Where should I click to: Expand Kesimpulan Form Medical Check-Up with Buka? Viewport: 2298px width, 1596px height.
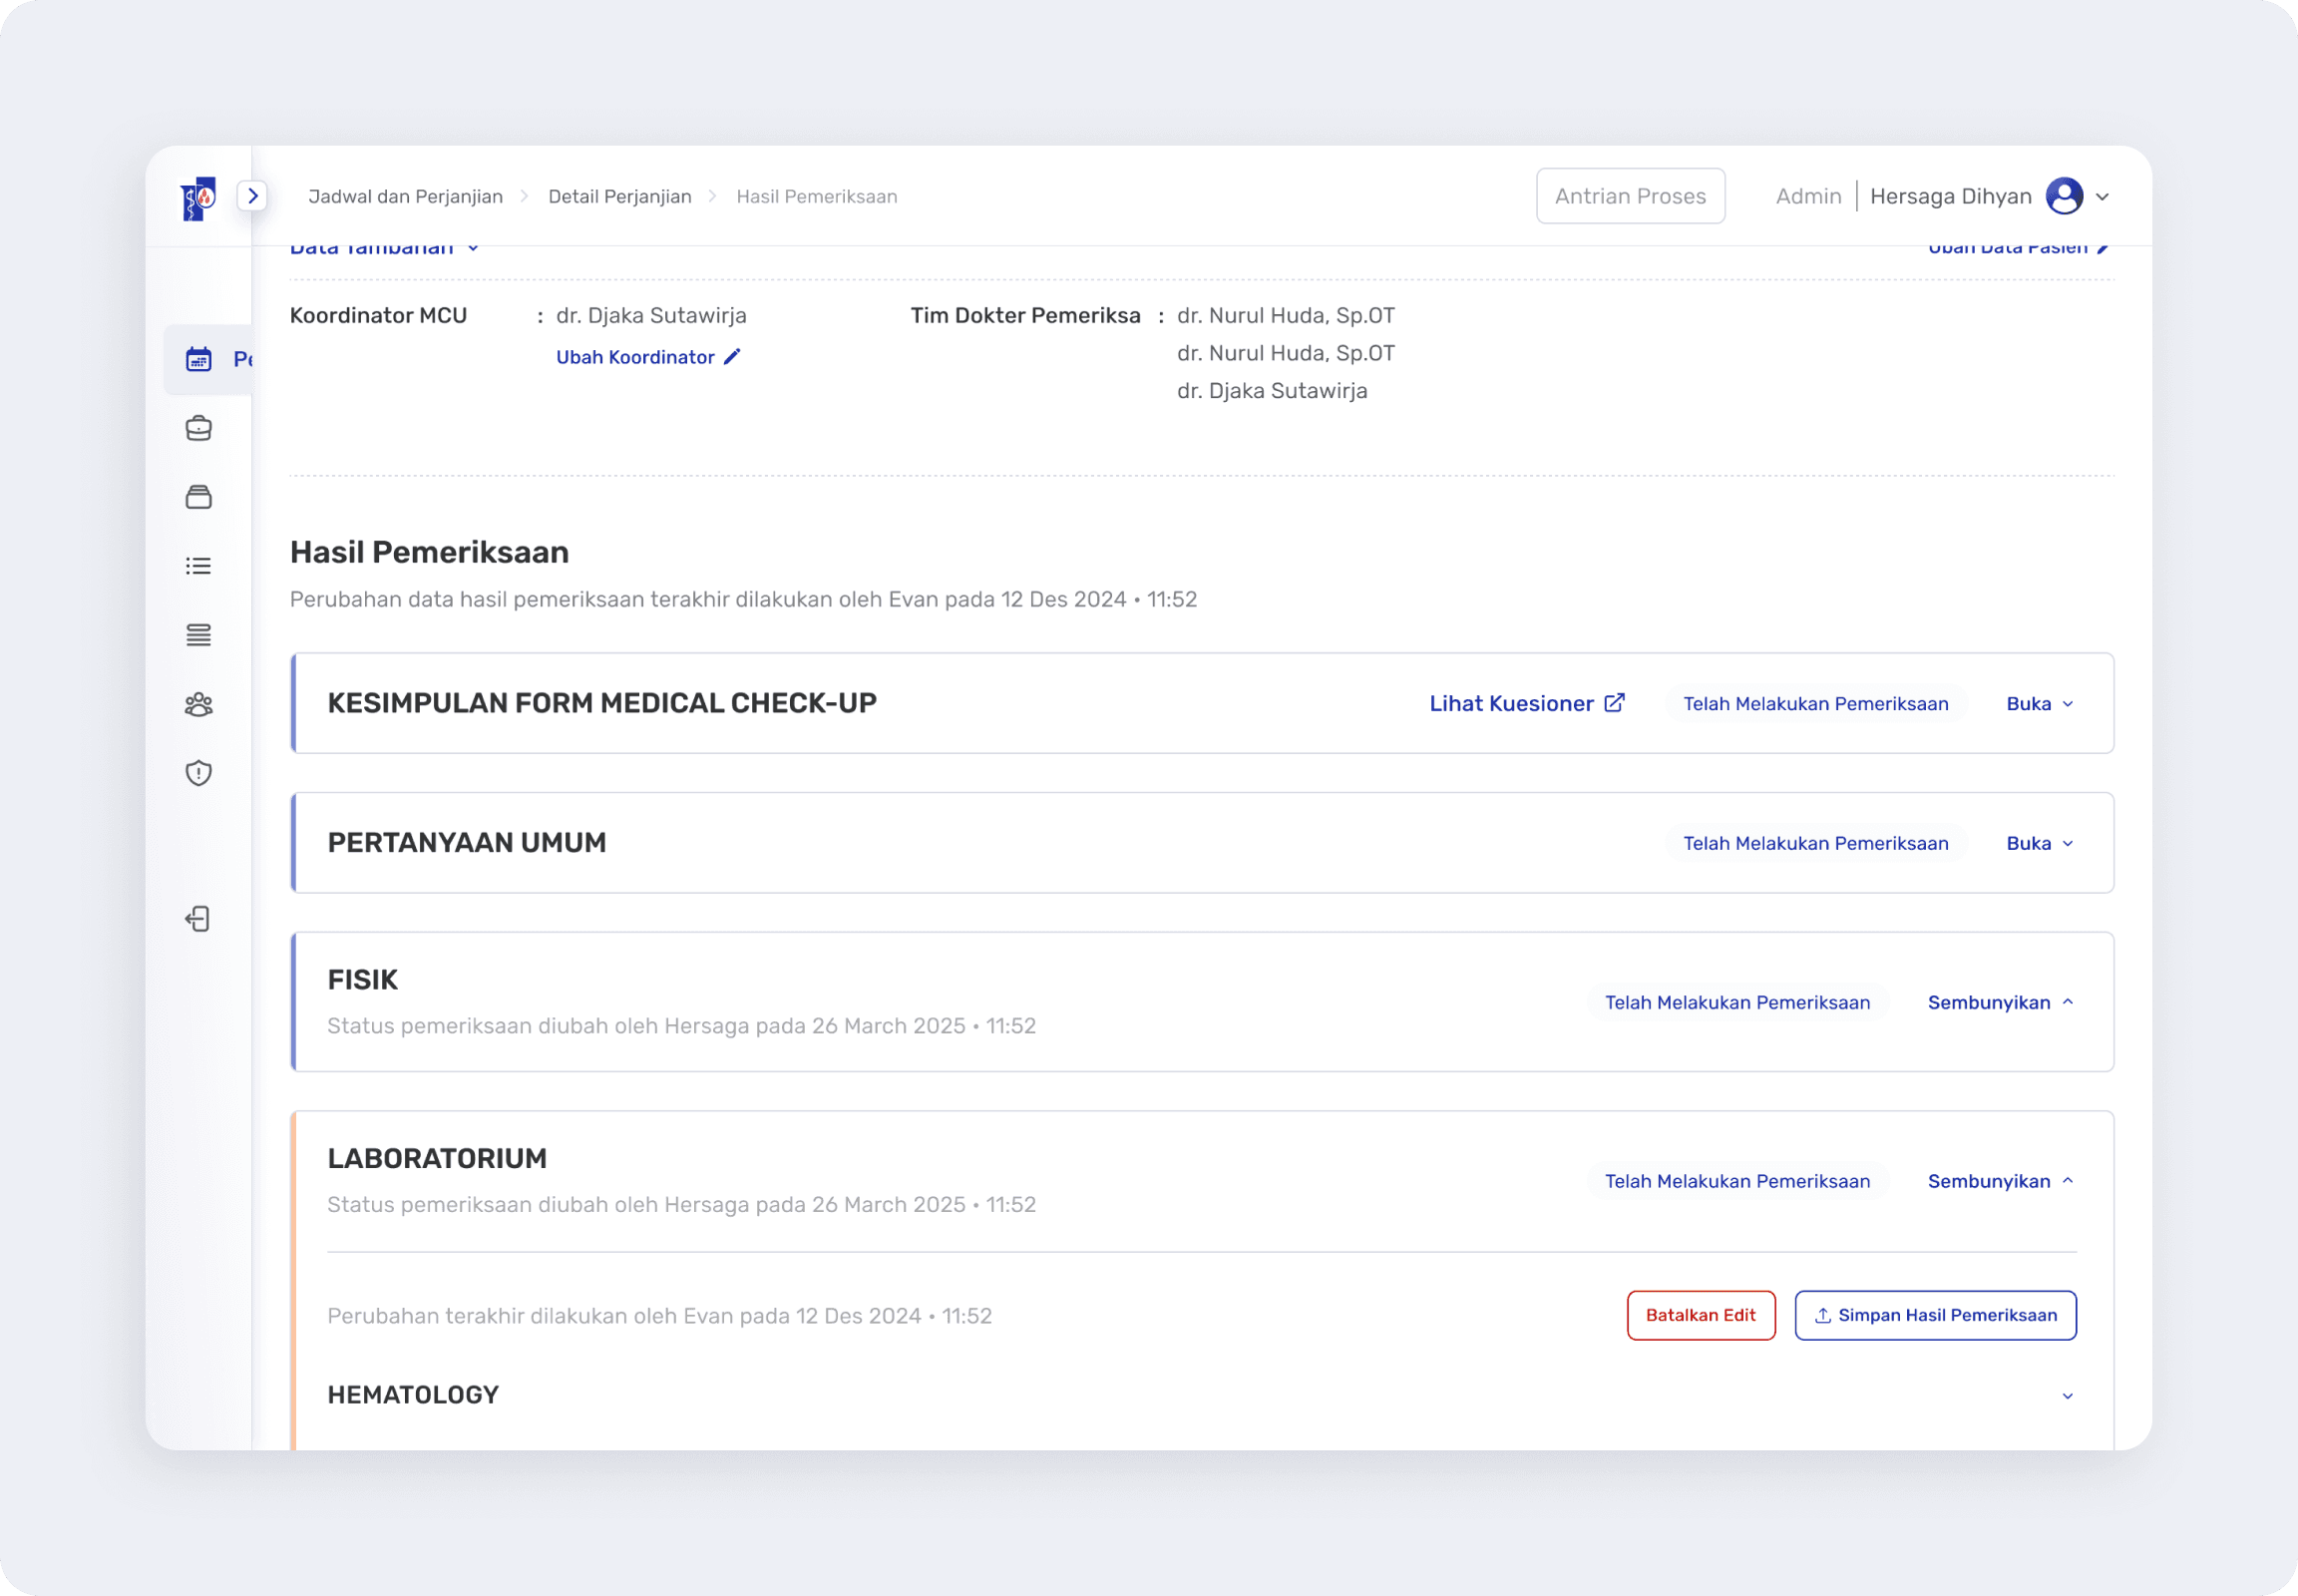(x=2039, y=704)
